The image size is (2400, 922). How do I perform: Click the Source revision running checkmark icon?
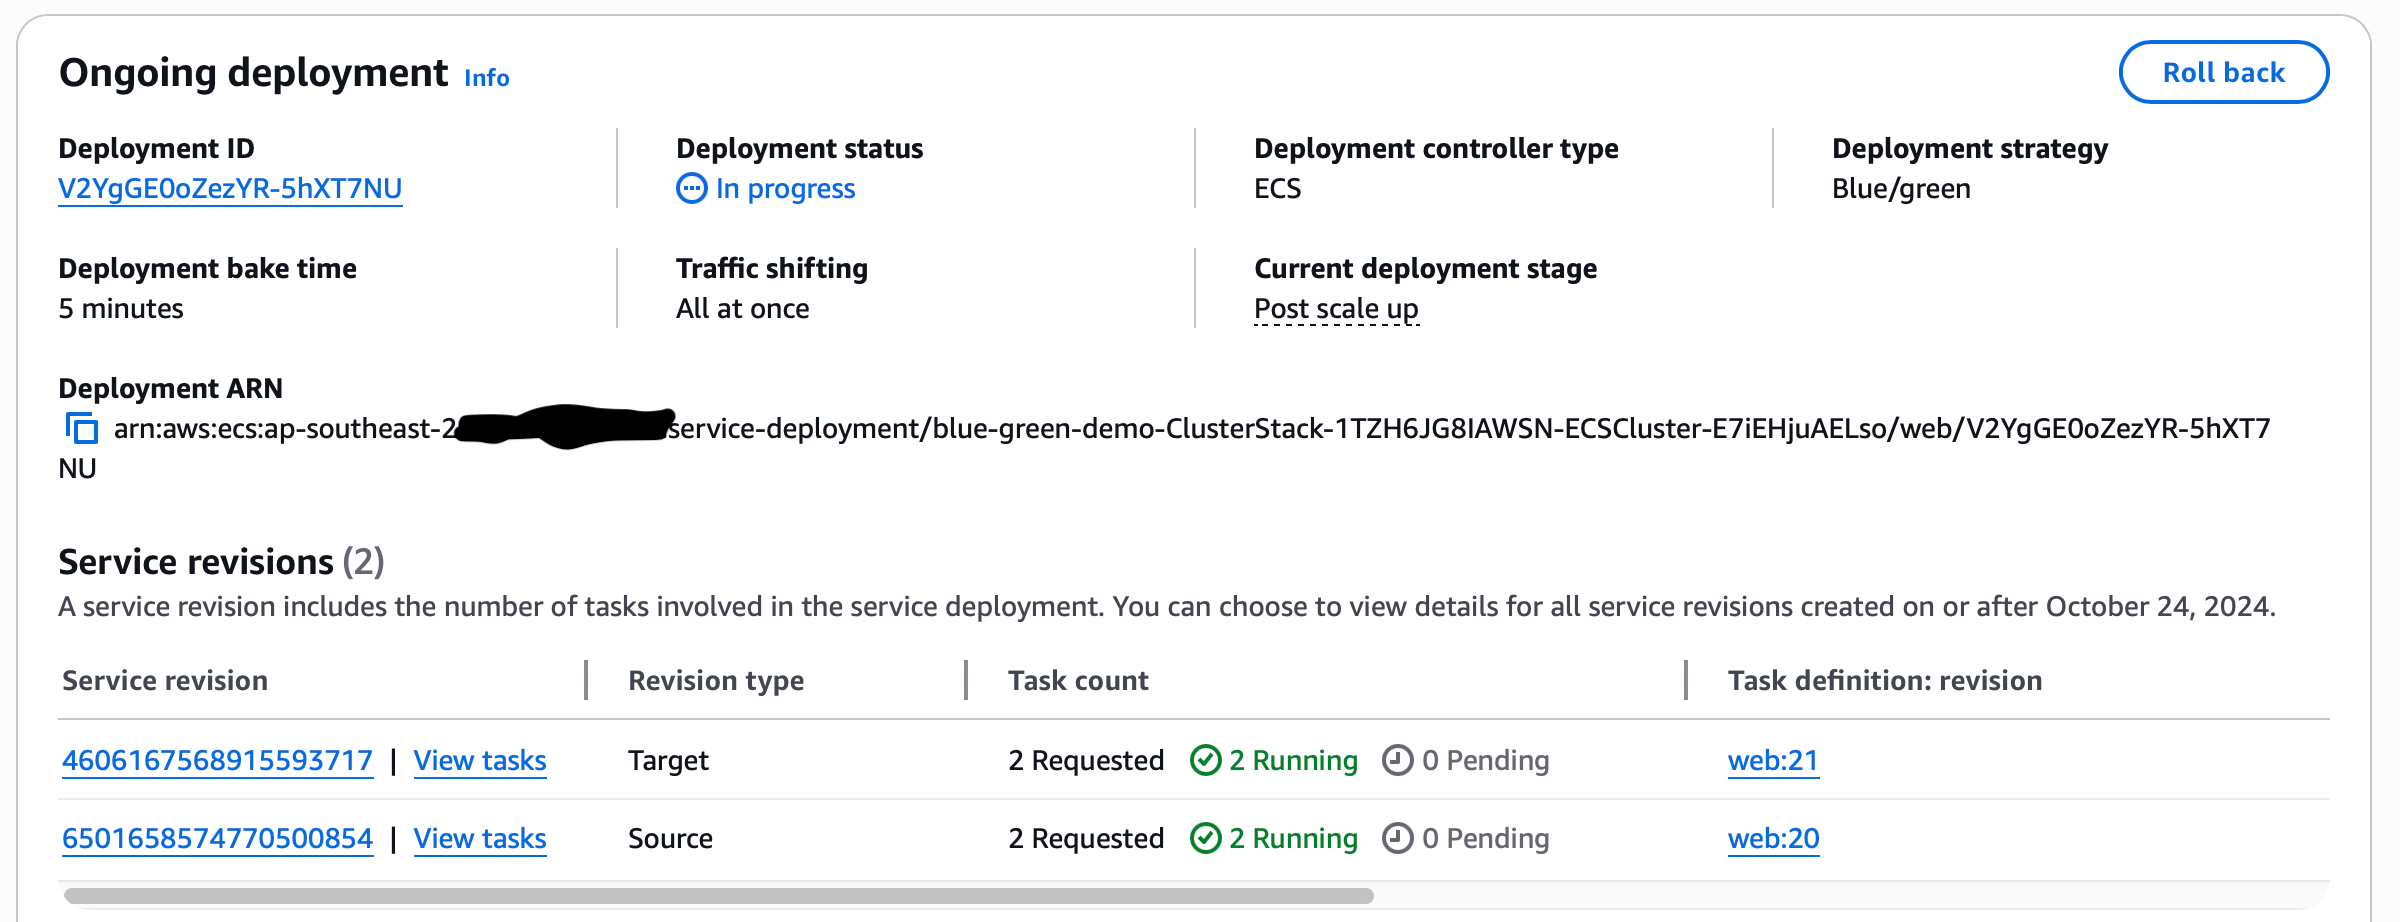click(1205, 838)
